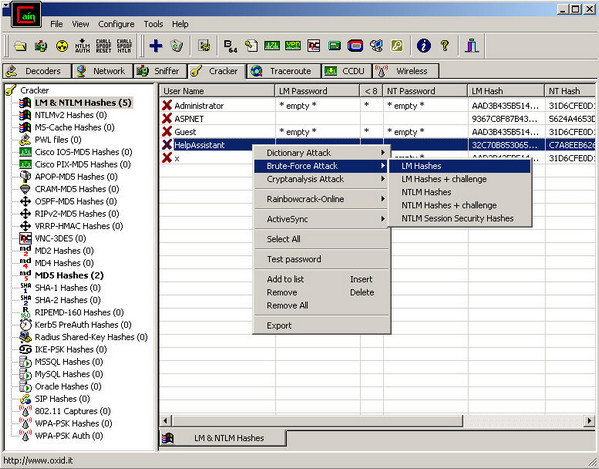Select NTLMv2 Hashes (0) in Cracker tree
This screenshot has height=469, width=599.
71,115
